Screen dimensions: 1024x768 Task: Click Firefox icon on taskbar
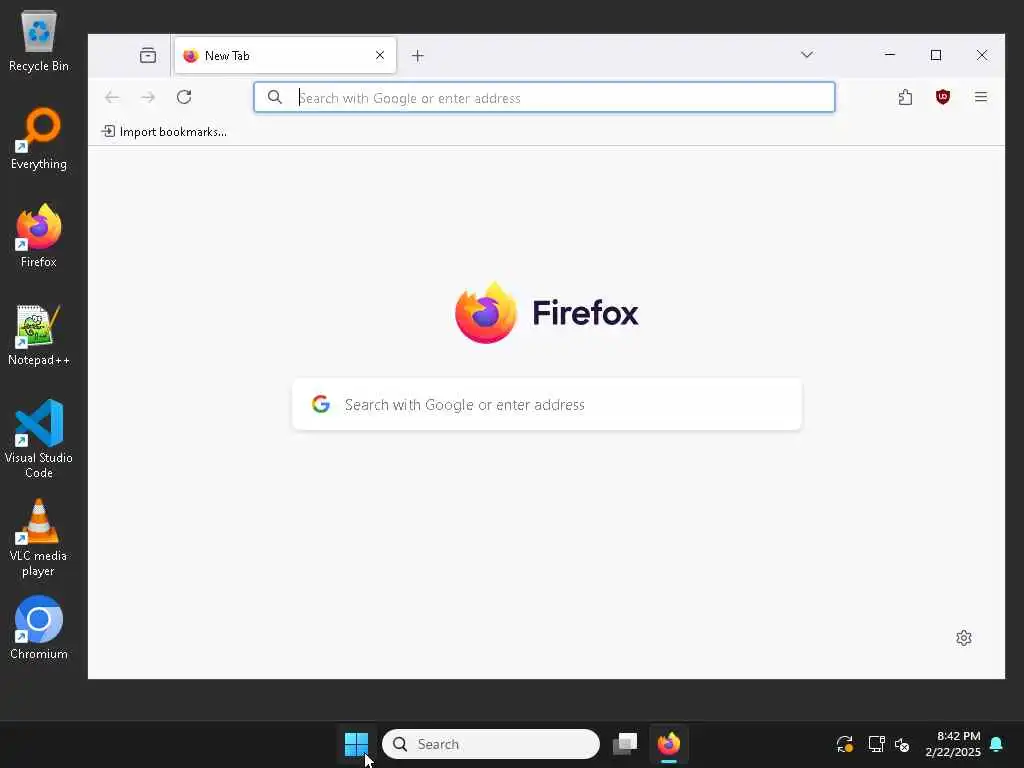pos(669,744)
